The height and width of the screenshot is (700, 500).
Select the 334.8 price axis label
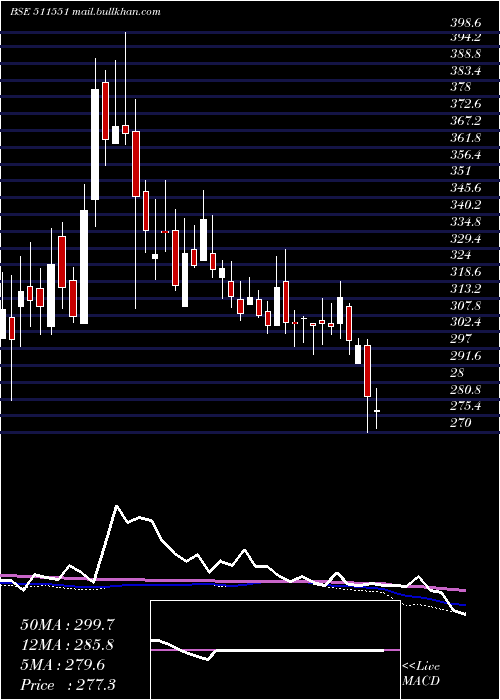(x=466, y=222)
